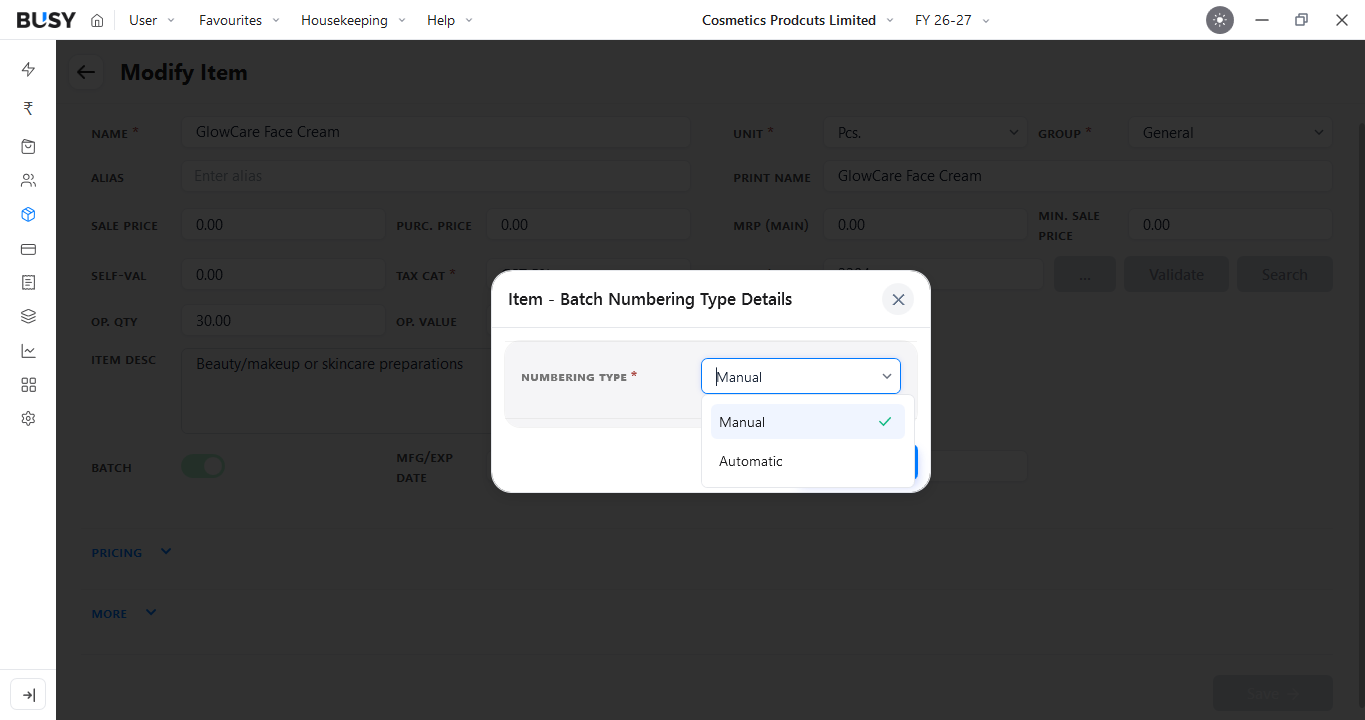Restore down the BUSY window
The image size is (1365, 720).
click(x=1301, y=20)
